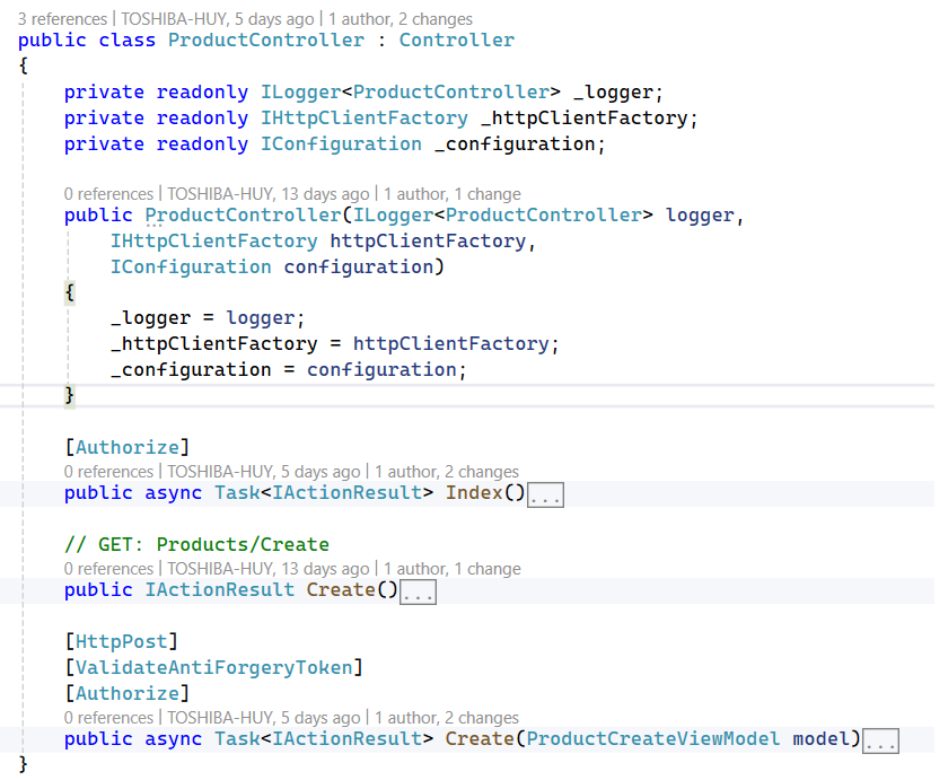Image resolution: width=936 pixels, height=780 pixels.
Task: Expand collapsed body of Create(ProductCreateViewModel model)
Action: [881, 741]
